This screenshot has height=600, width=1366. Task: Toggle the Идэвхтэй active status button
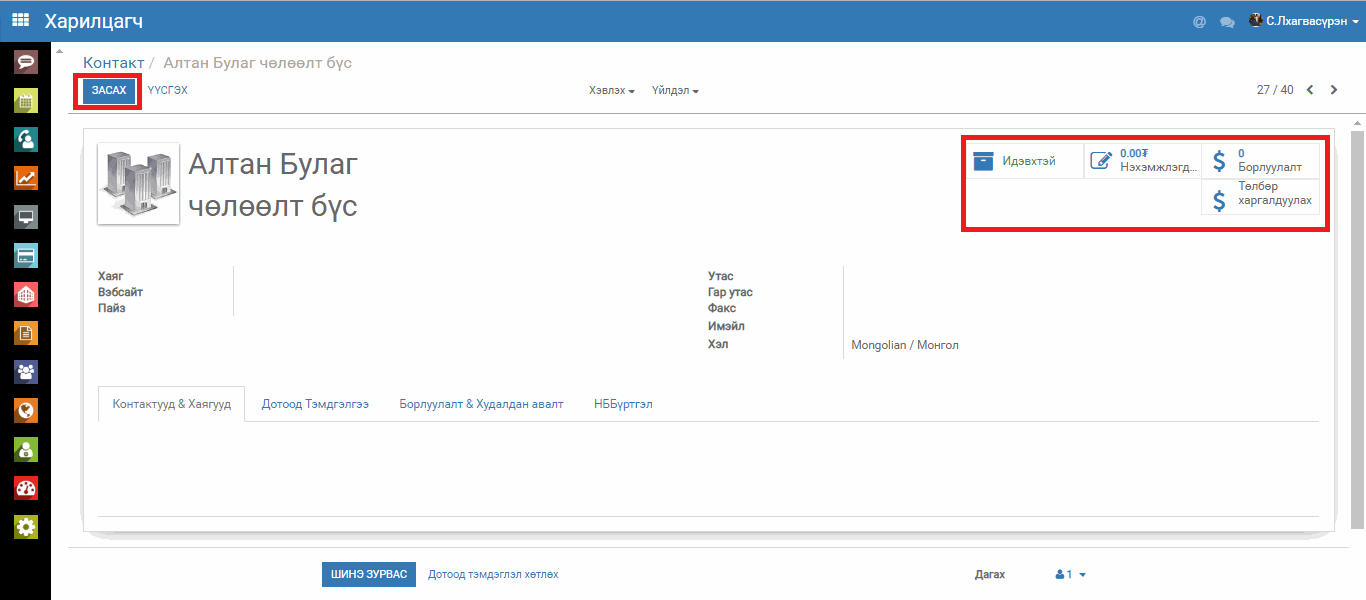pyautogui.click(x=1023, y=161)
